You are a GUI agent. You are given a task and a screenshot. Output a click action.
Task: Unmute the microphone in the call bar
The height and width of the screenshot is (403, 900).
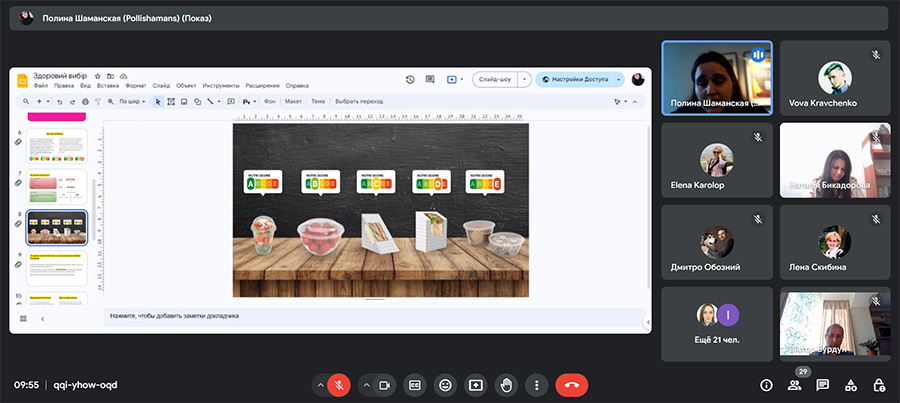pos(339,385)
